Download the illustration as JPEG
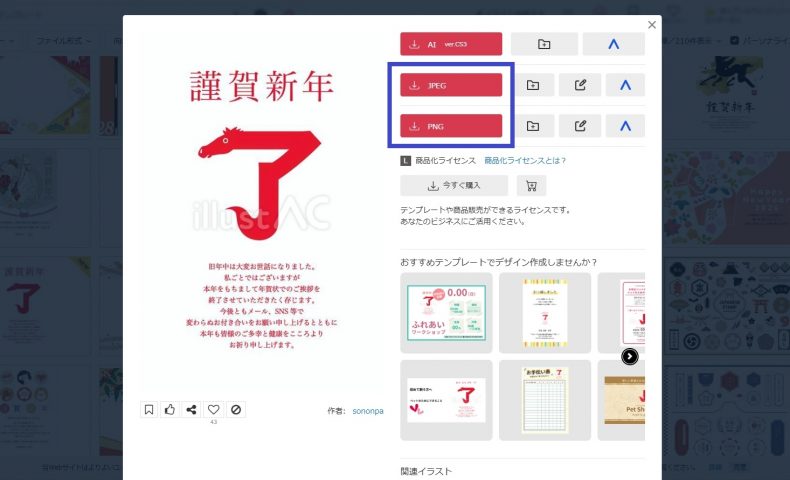 coord(451,85)
